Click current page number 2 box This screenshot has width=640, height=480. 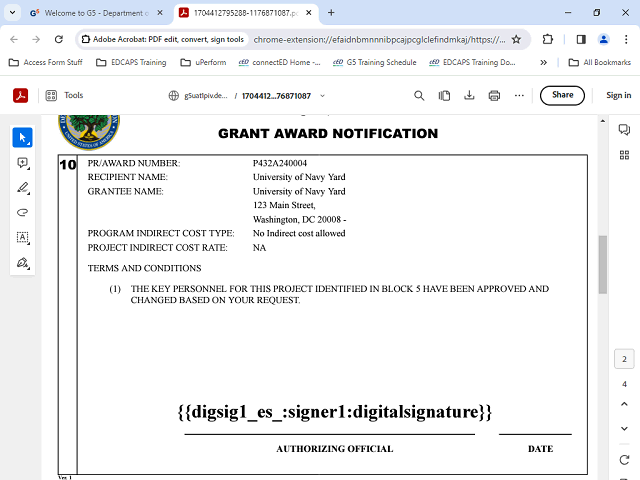(624, 359)
